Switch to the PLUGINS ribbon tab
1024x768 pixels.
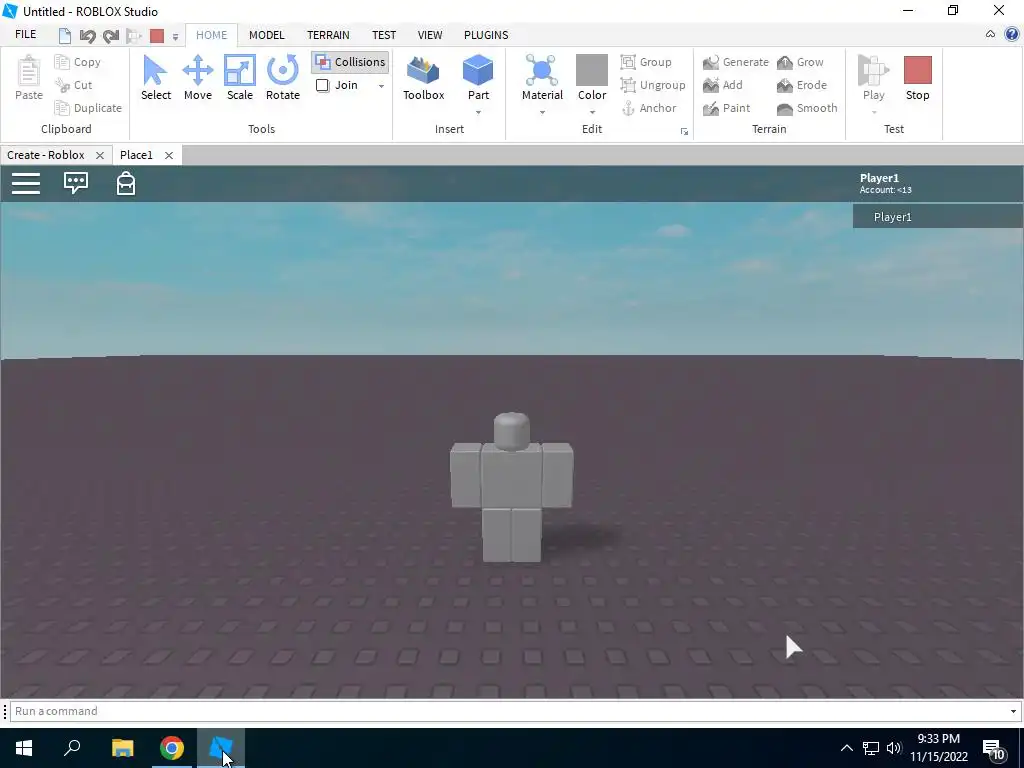tap(486, 35)
